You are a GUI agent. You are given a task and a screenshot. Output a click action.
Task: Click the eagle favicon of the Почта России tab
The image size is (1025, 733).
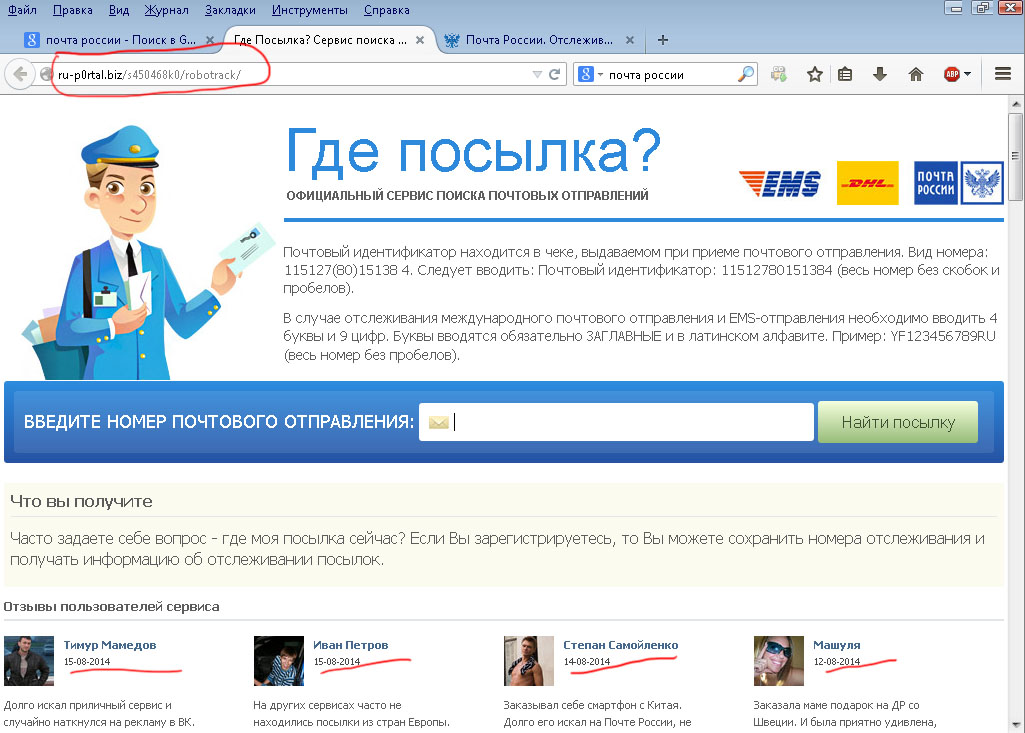pyautogui.click(x=452, y=40)
